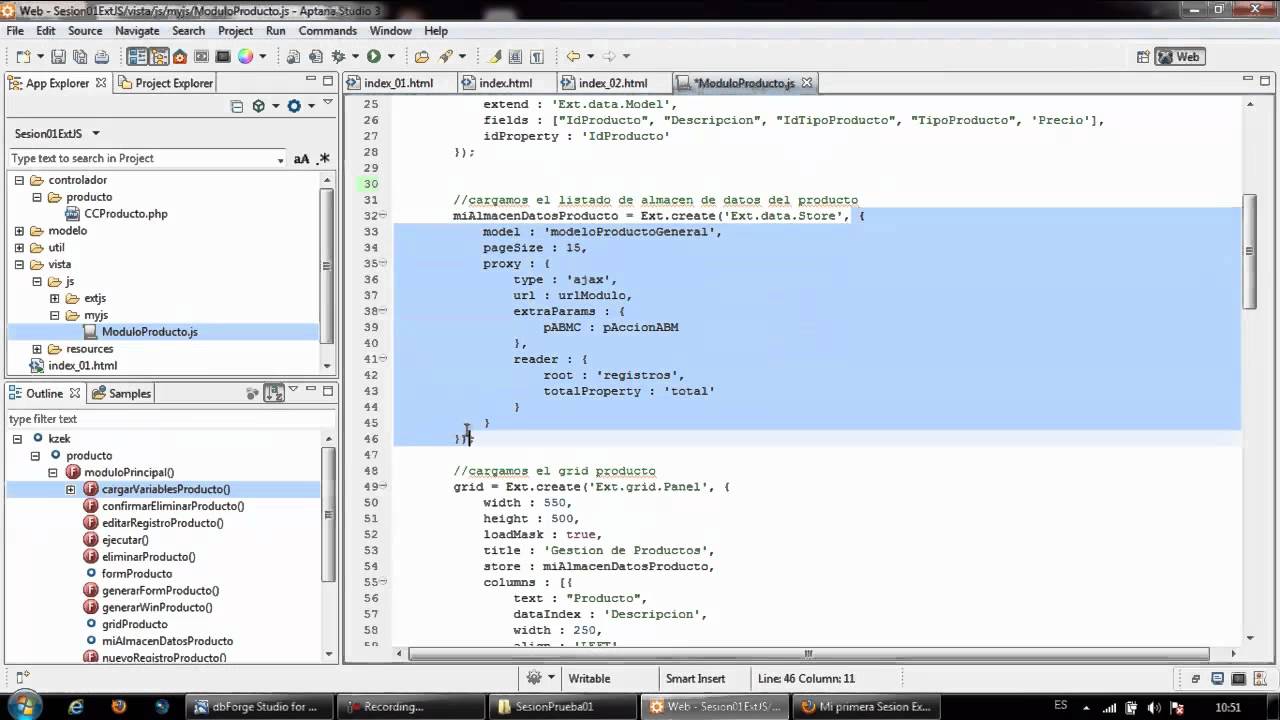1280x720 pixels.
Task: Click the New file toolbar icon
Action: (x=23, y=57)
